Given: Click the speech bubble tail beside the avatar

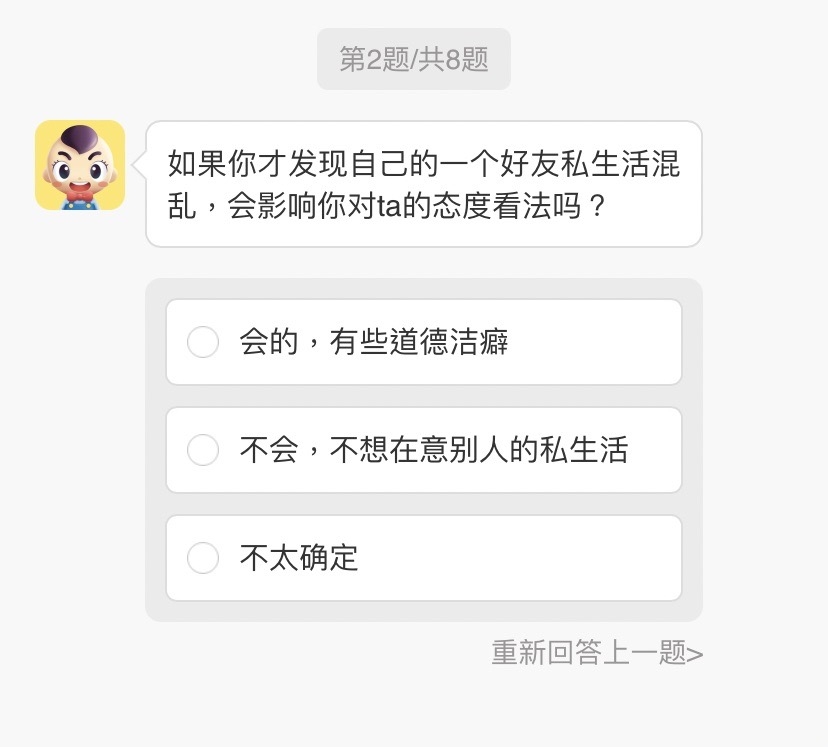Looking at the screenshot, I should [x=141, y=164].
